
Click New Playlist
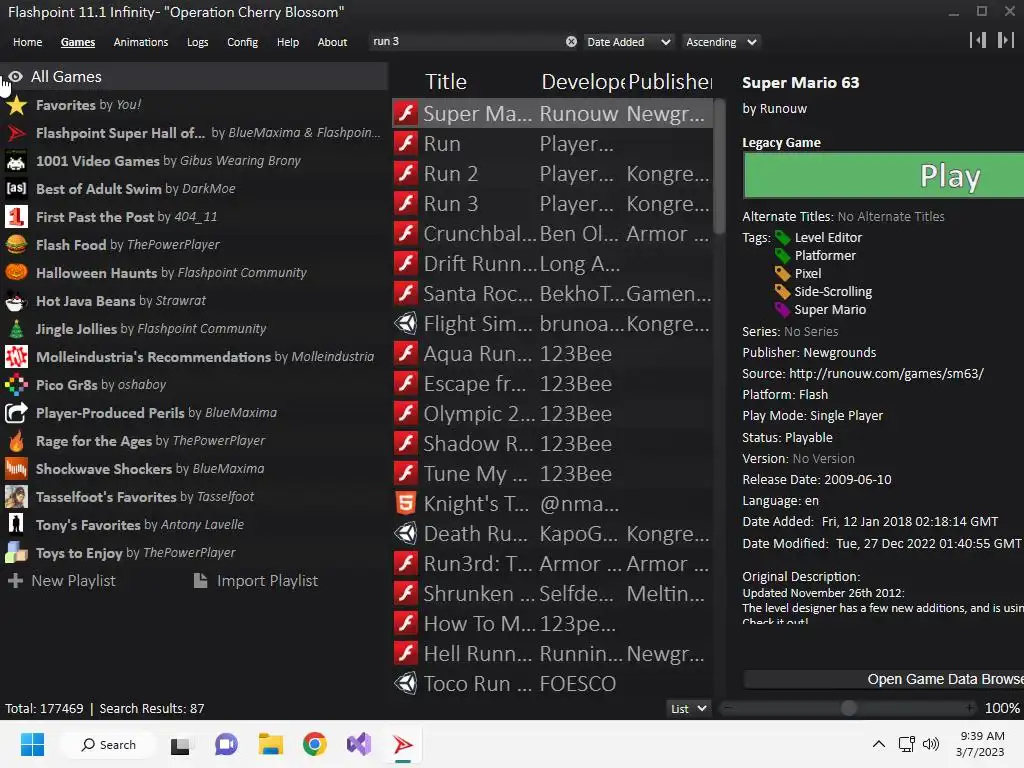pyautogui.click(x=61, y=581)
